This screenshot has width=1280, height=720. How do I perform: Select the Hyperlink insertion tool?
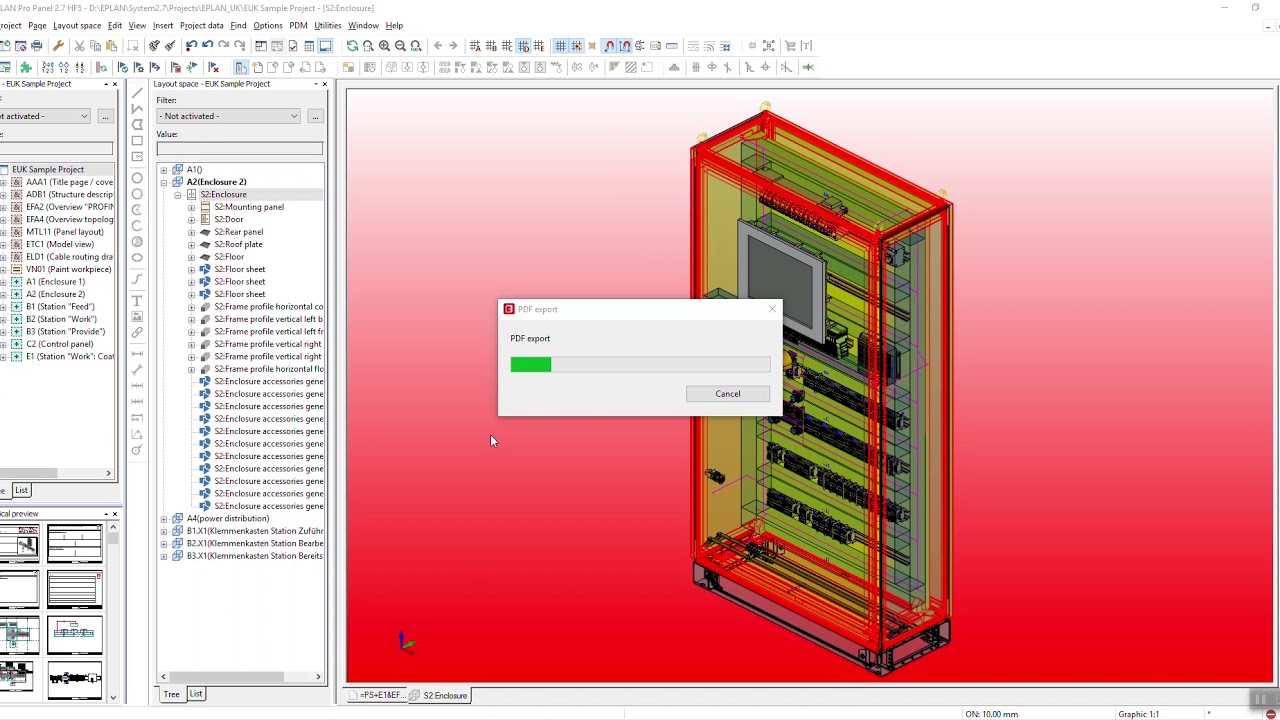pyautogui.click(x=137, y=333)
